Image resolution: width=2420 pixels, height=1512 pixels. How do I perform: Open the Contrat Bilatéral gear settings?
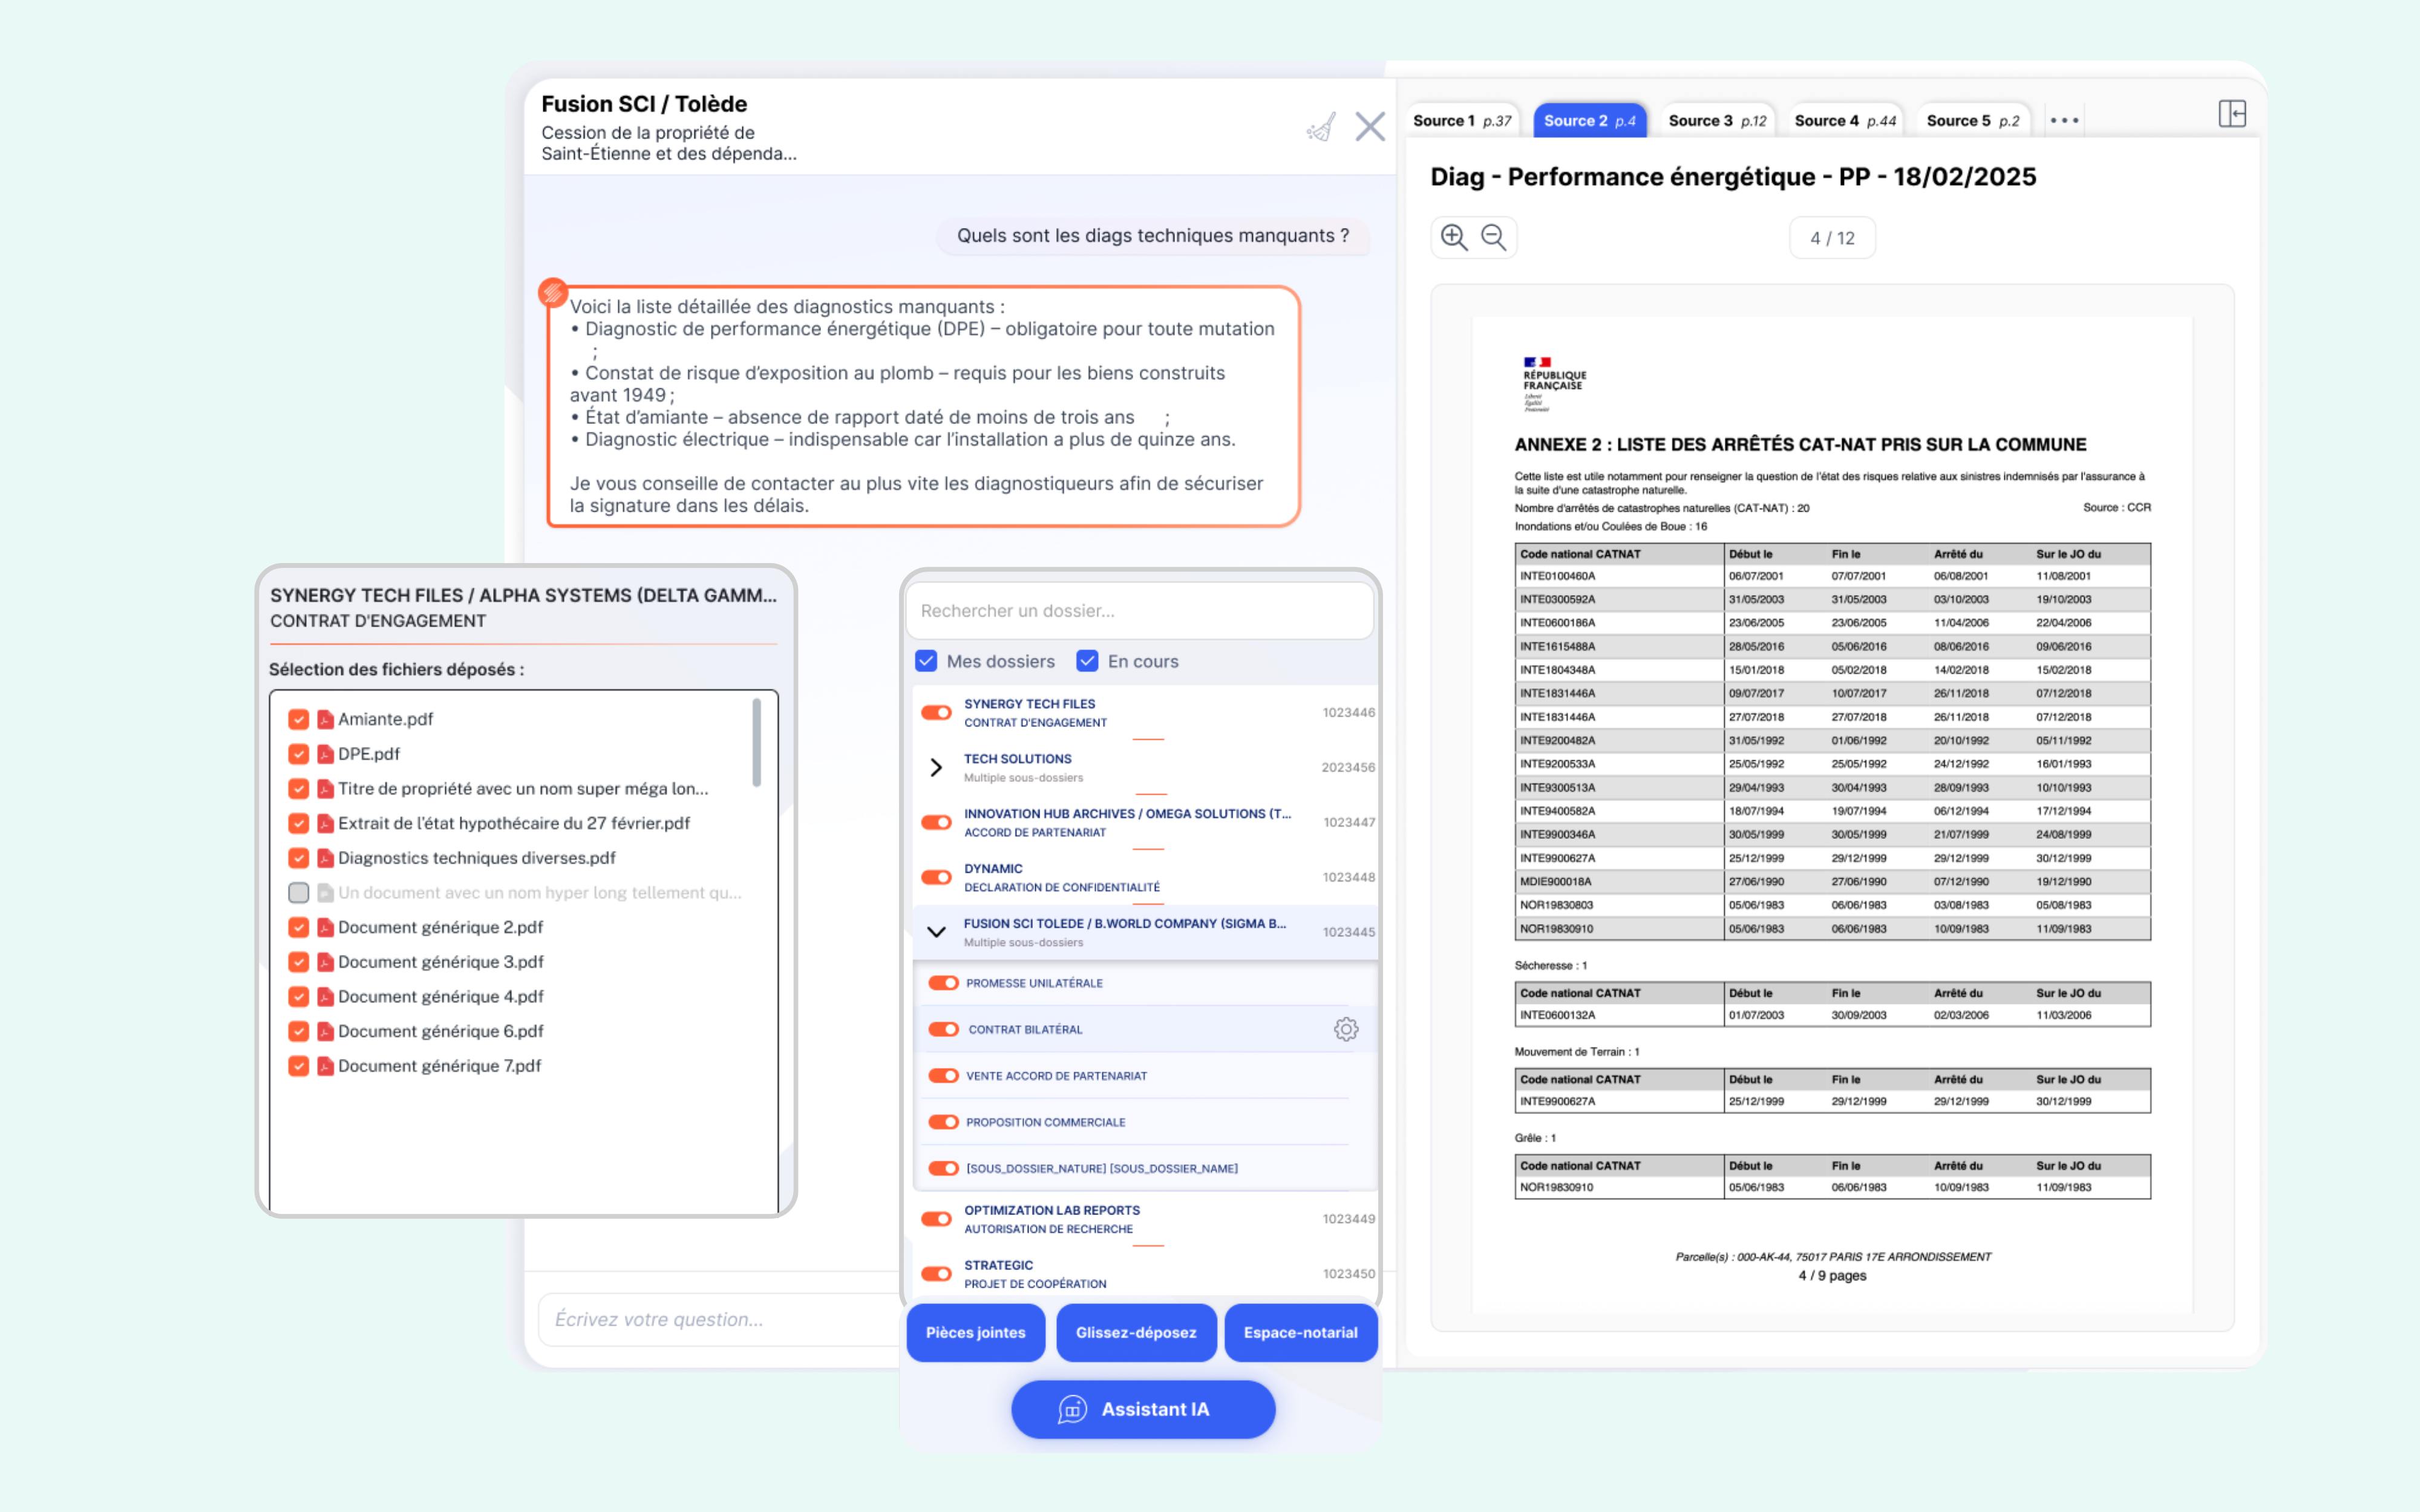pyautogui.click(x=1345, y=1029)
